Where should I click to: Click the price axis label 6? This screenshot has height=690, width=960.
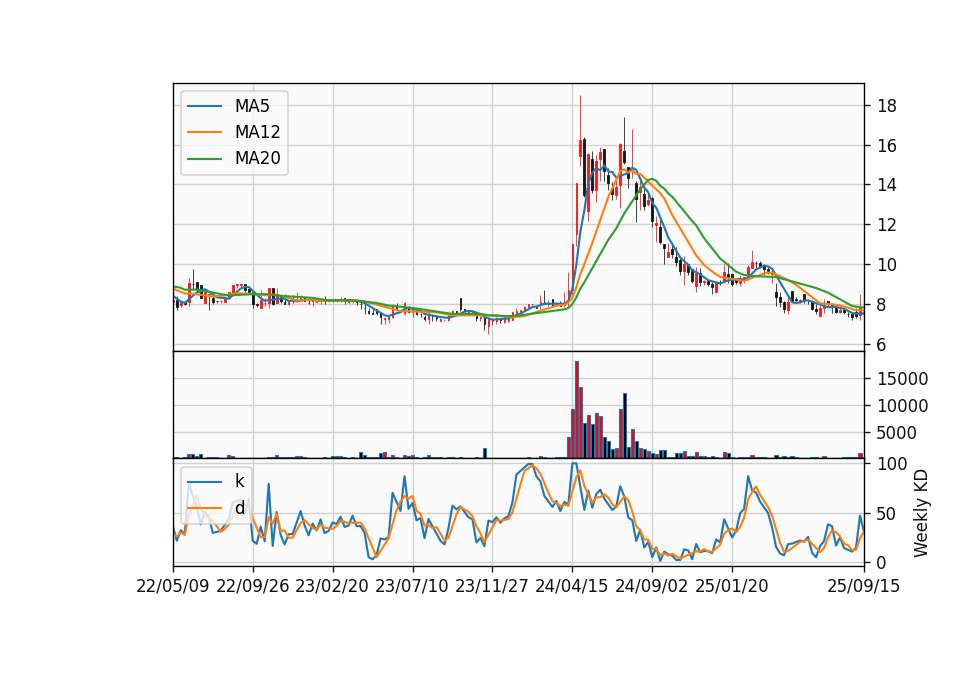882,345
